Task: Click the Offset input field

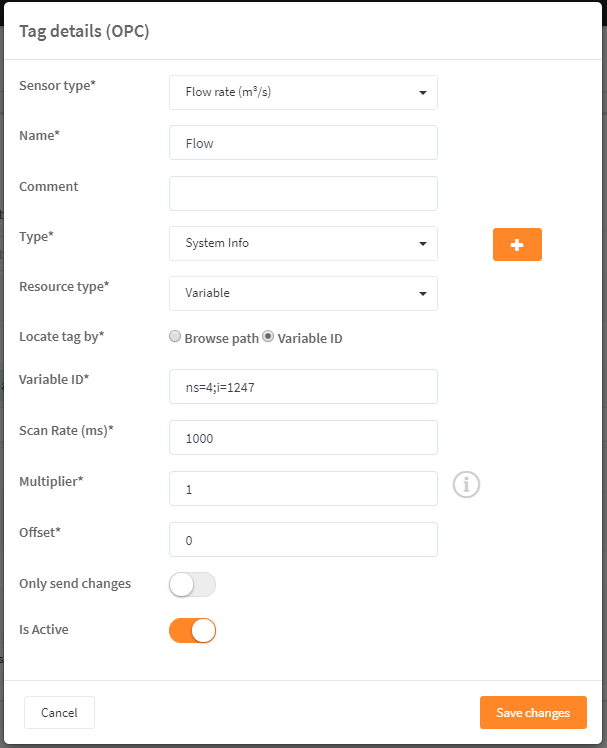Action: click(x=303, y=540)
